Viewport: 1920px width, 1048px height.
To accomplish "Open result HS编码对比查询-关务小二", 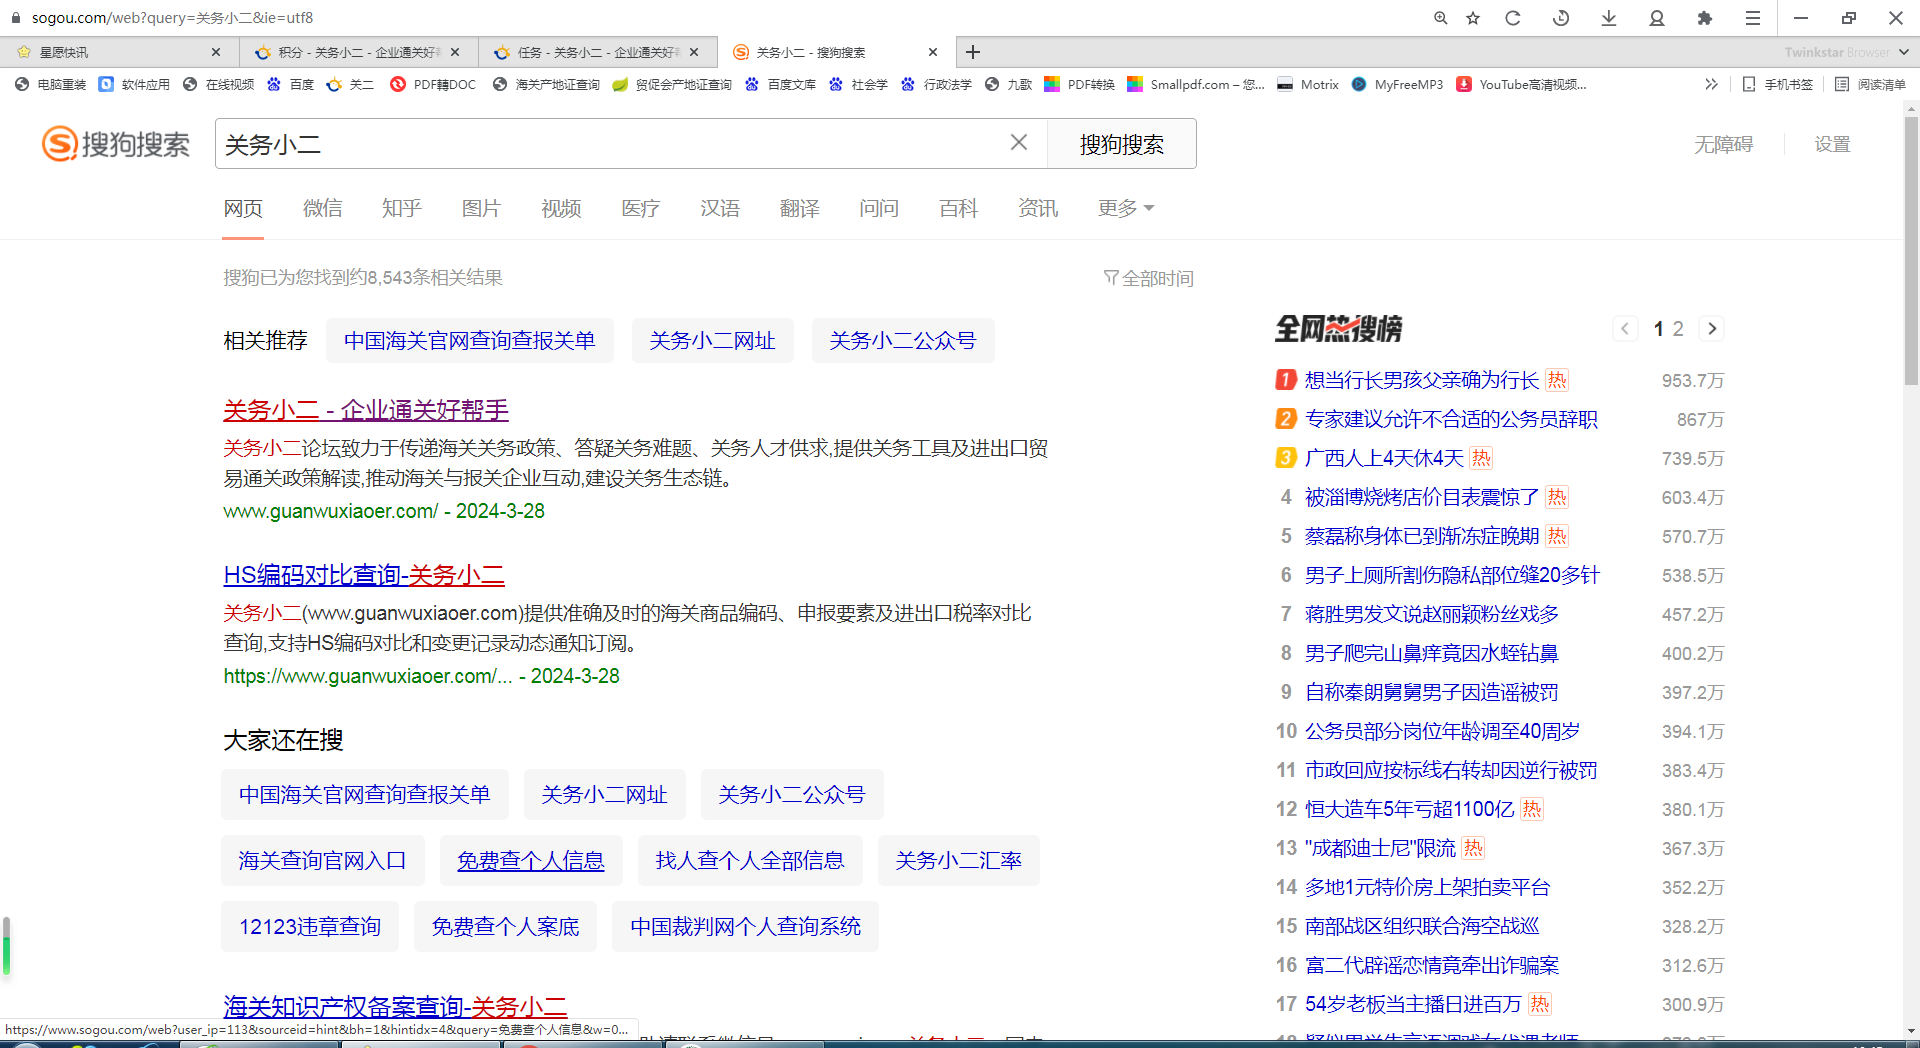I will tap(364, 575).
